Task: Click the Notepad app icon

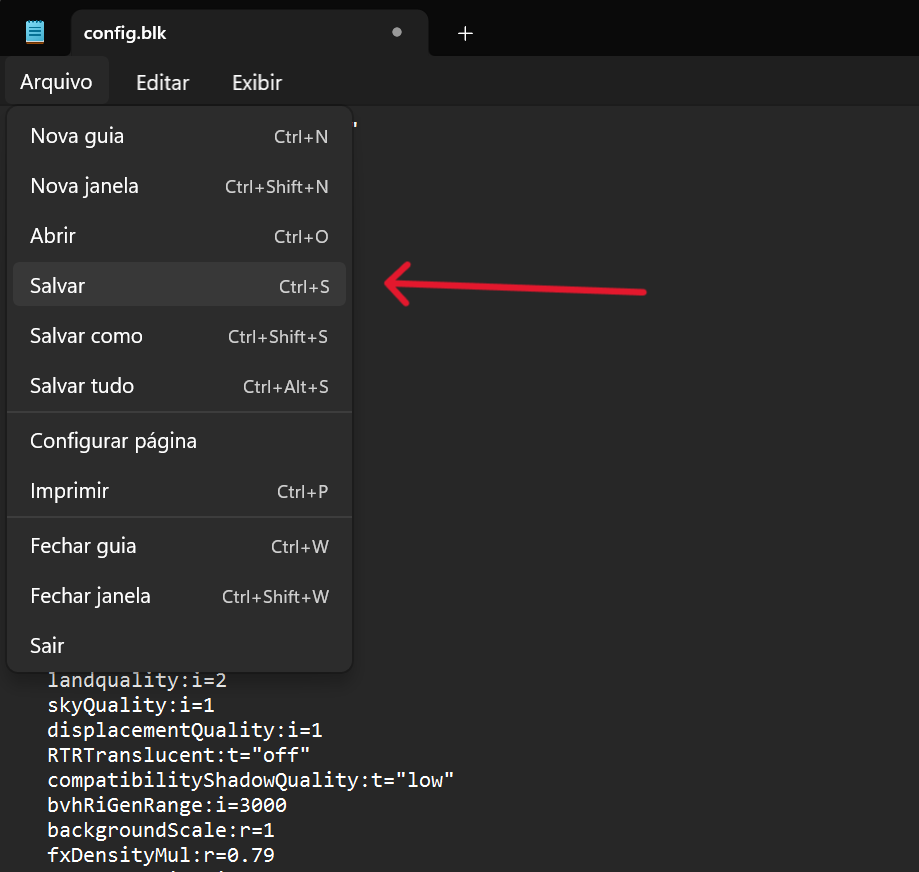Action: tap(35, 32)
